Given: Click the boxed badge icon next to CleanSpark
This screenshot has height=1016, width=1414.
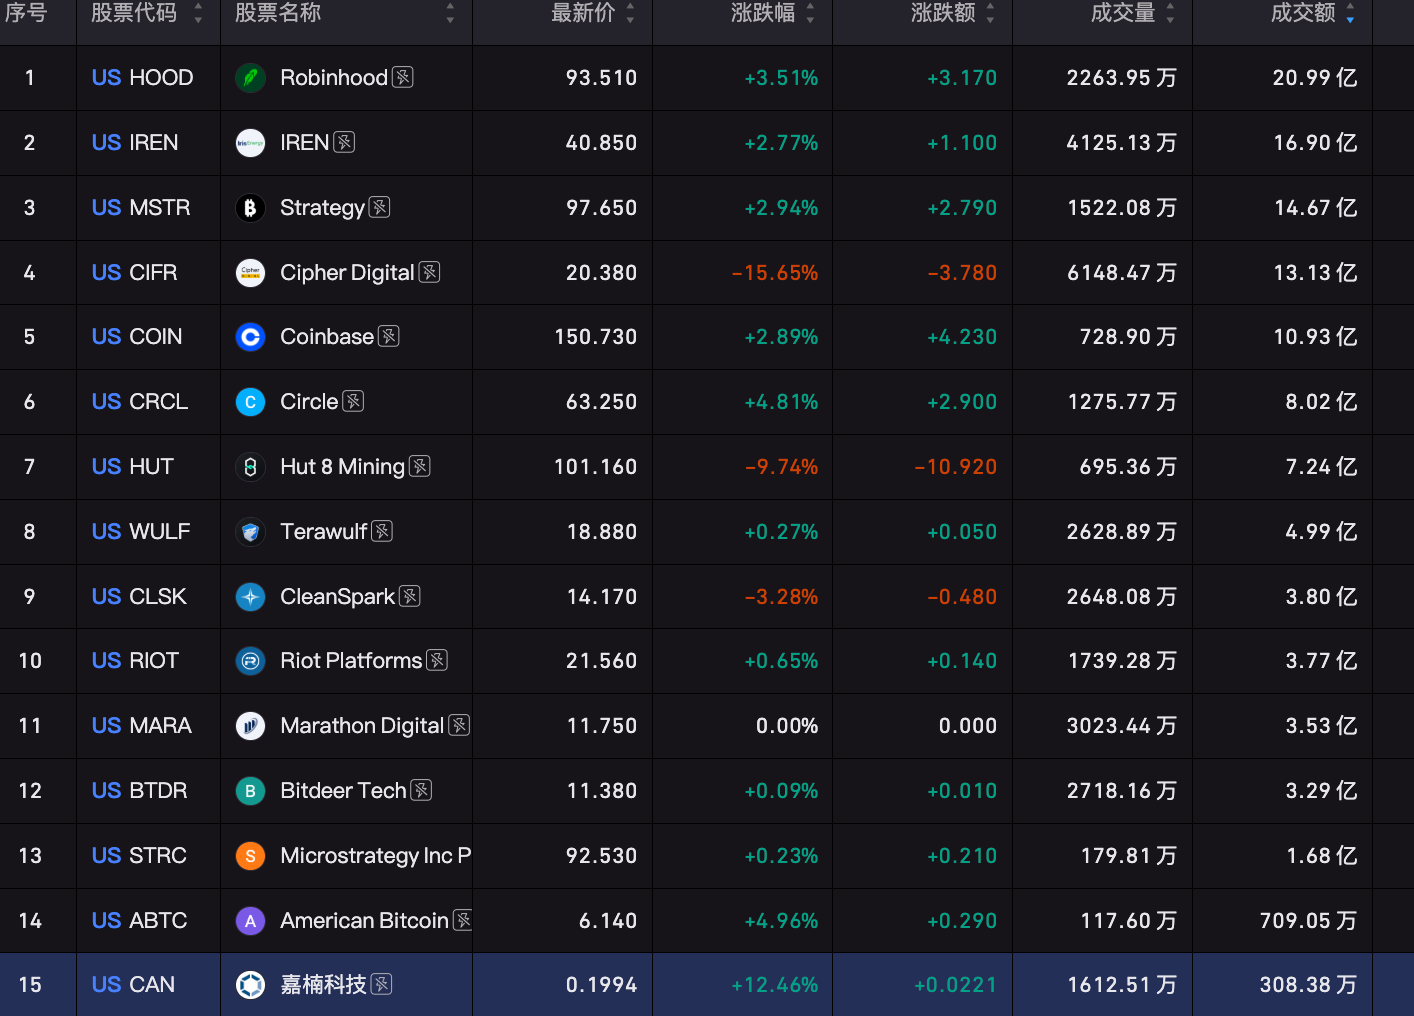Looking at the screenshot, I should point(410,596).
